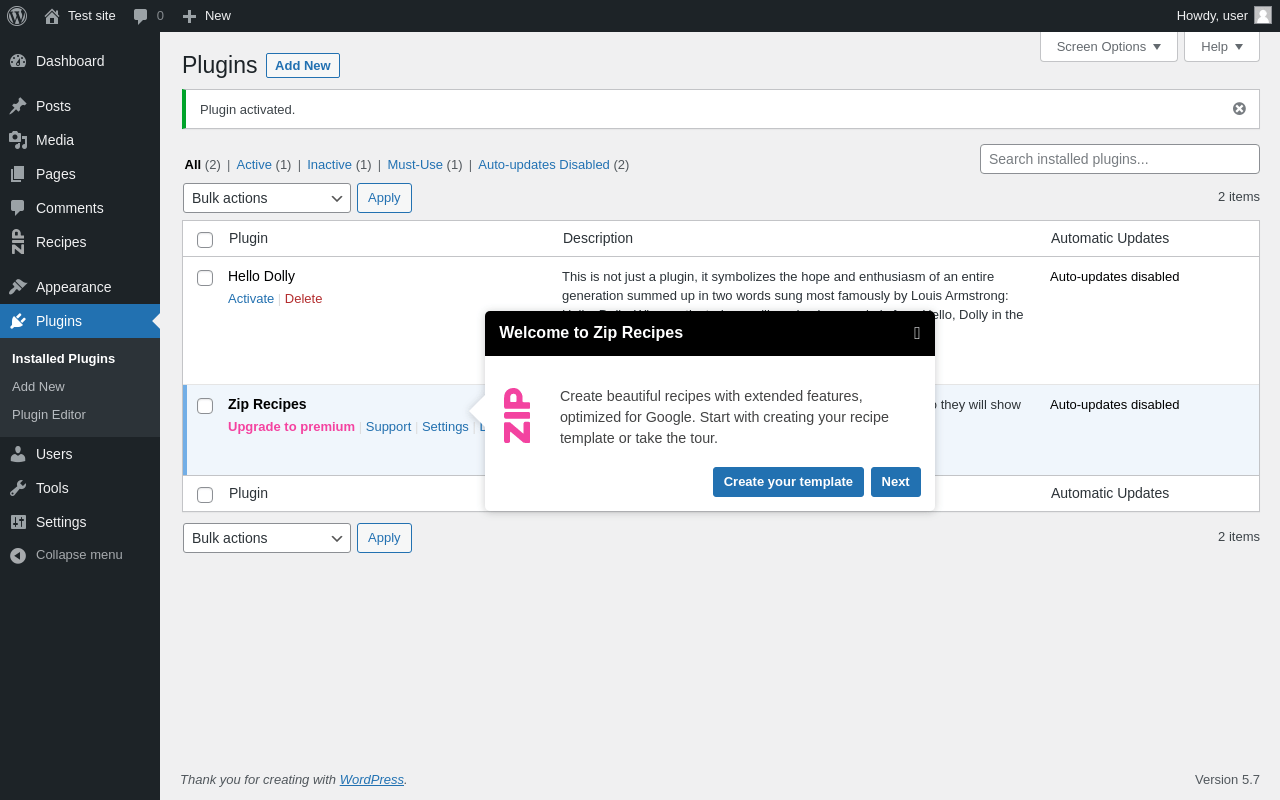Activate the Hello Dolly plugin
Image resolution: width=1280 pixels, height=800 pixels.
(x=251, y=299)
